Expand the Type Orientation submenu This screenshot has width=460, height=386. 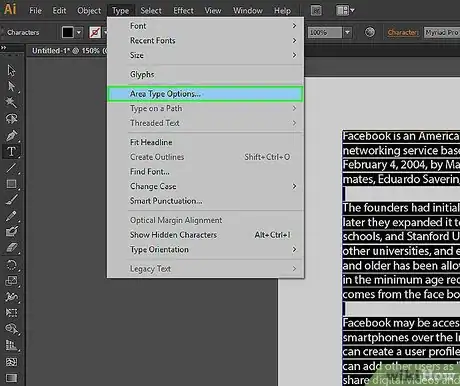205,250
